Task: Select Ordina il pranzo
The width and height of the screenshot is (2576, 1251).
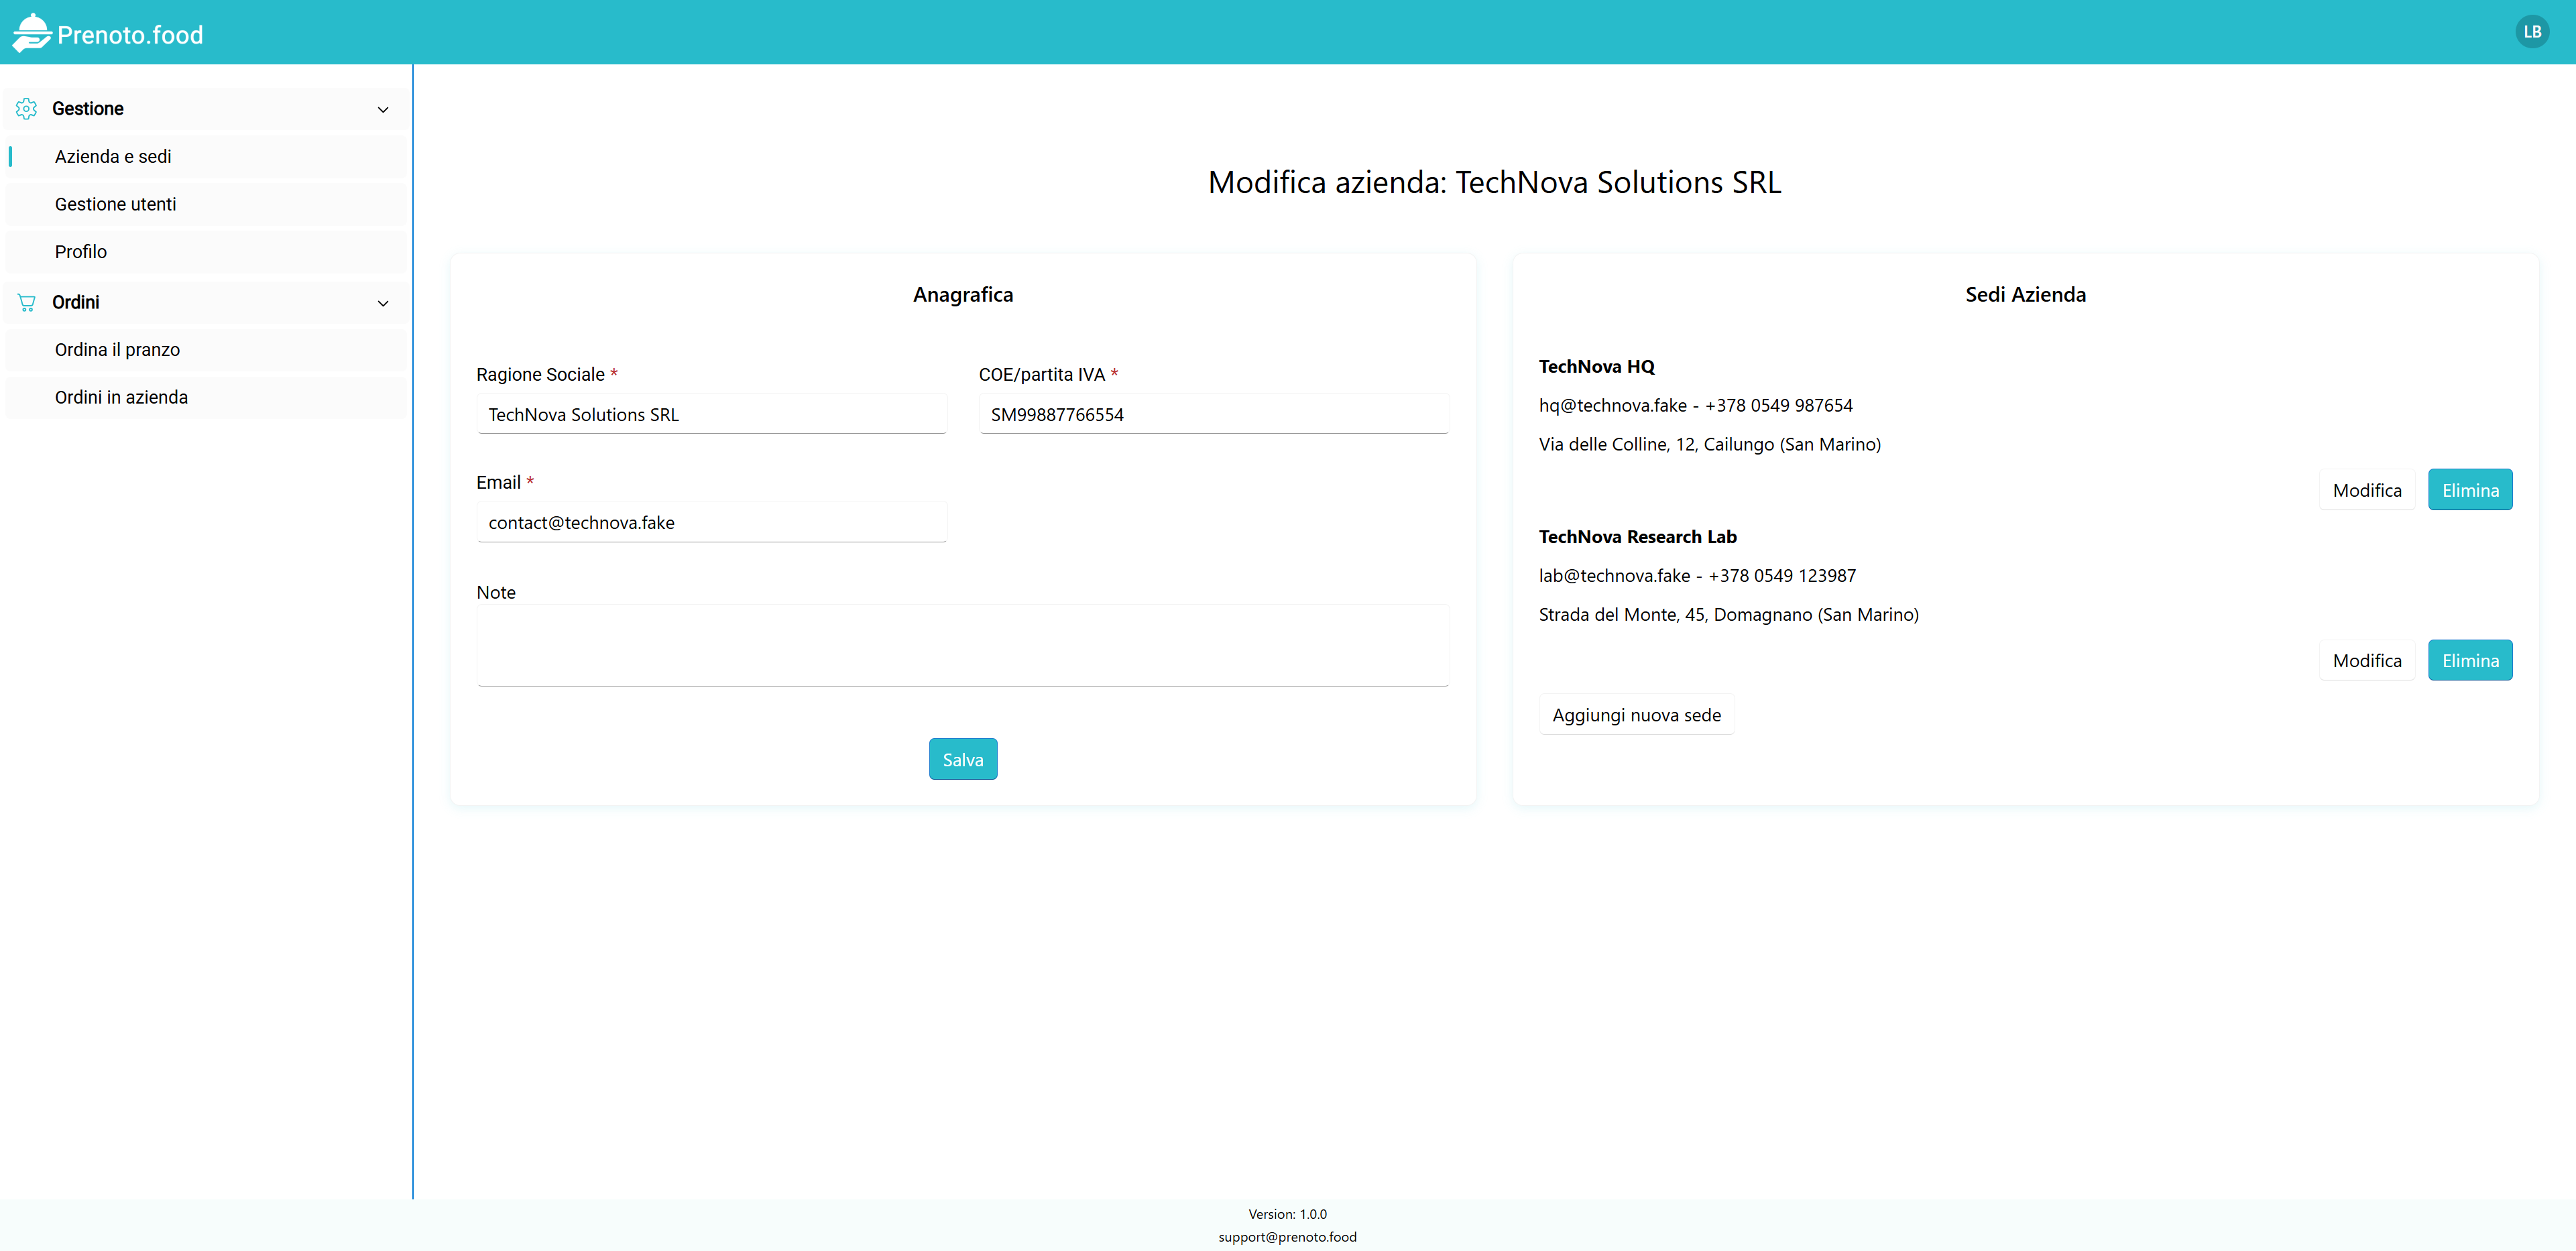Action: (117, 350)
